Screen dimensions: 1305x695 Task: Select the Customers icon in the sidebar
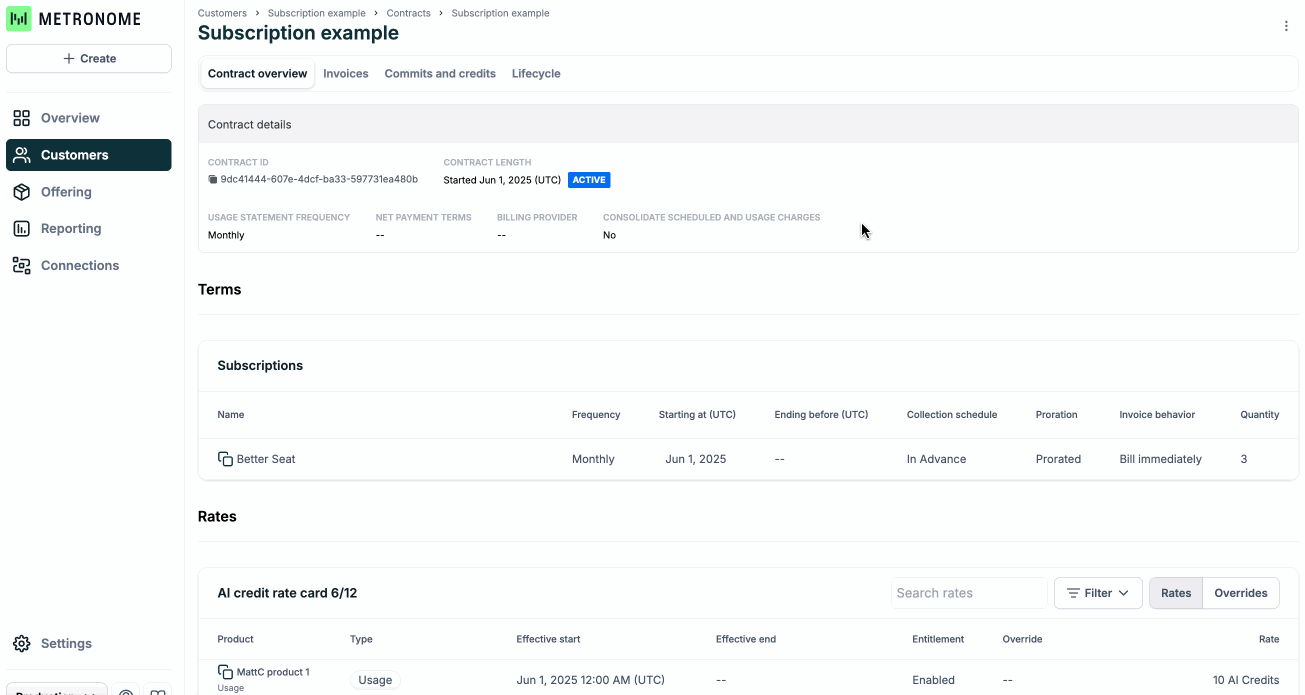(x=21, y=154)
